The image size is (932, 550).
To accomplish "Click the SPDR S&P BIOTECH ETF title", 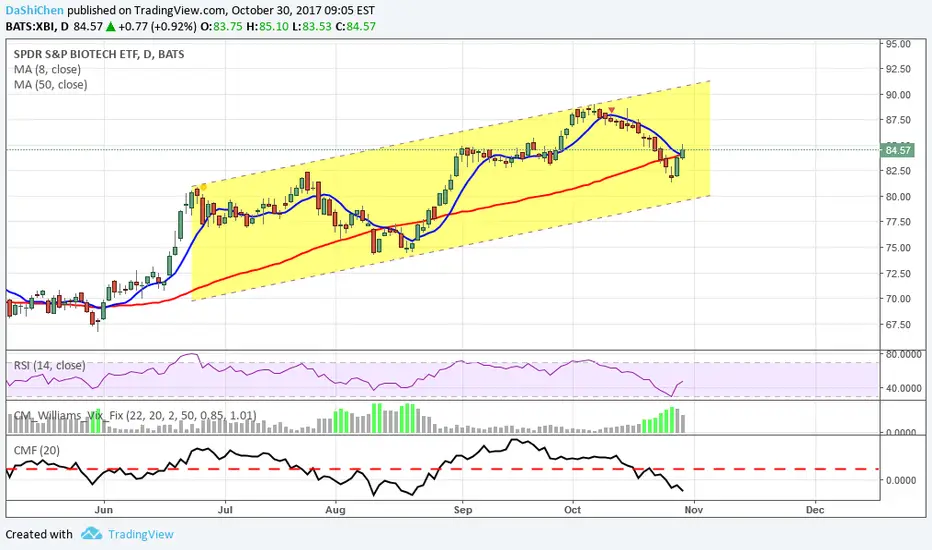I will pyautogui.click(x=99, y=54).
